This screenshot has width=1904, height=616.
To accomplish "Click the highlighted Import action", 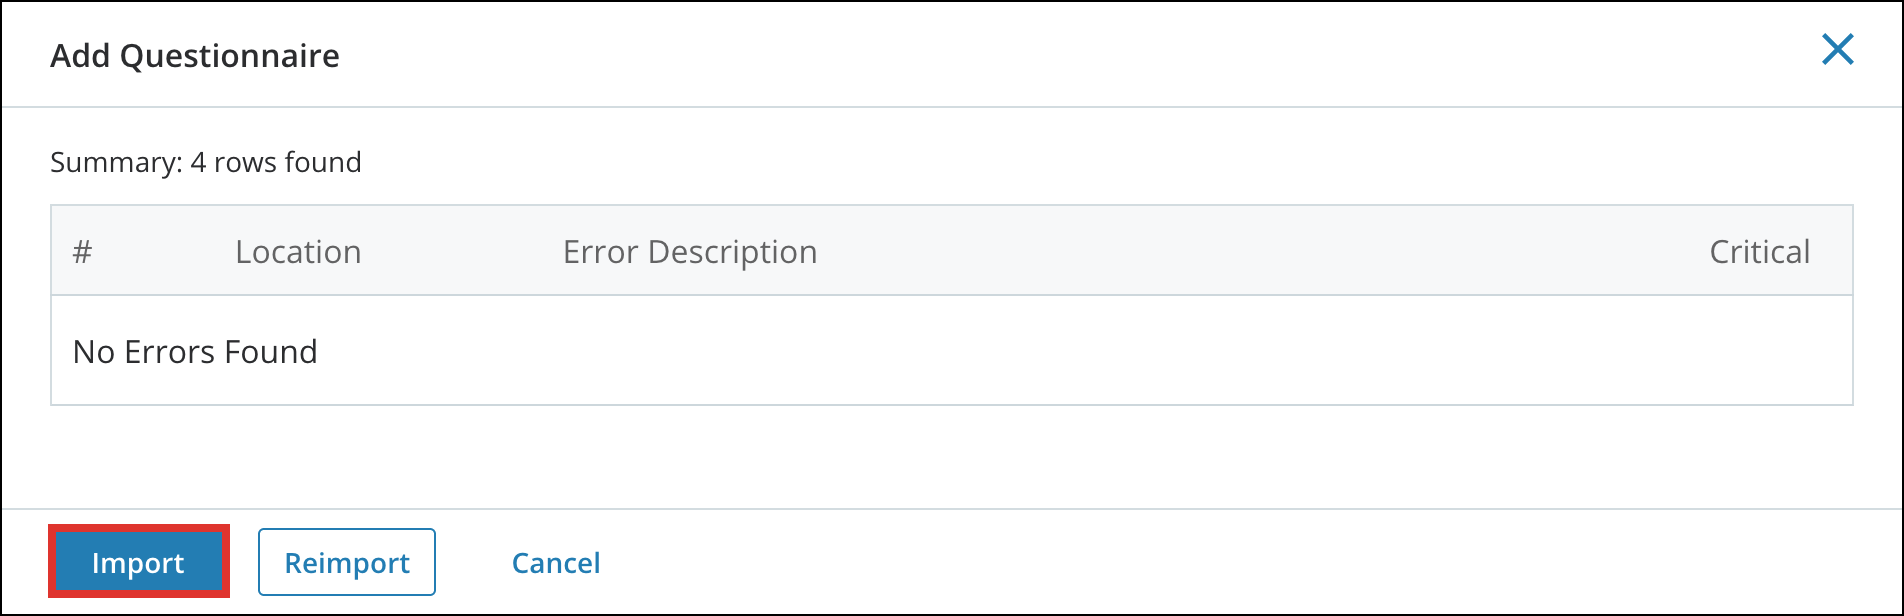I will coord(138,562).
